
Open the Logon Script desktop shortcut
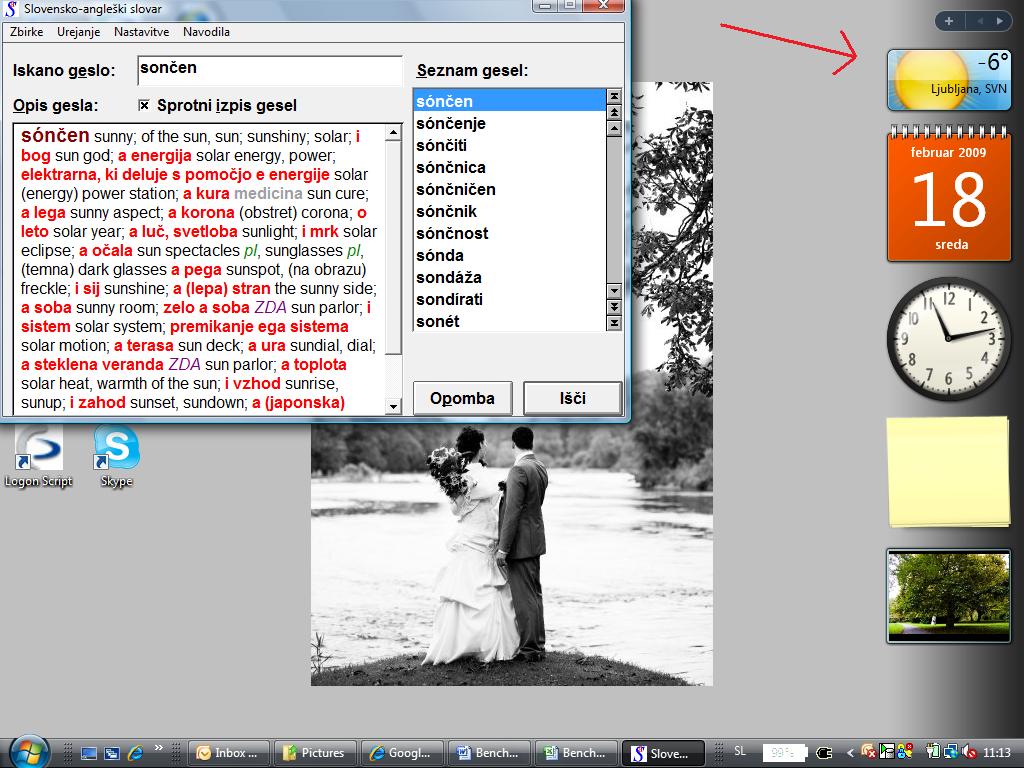38,449
